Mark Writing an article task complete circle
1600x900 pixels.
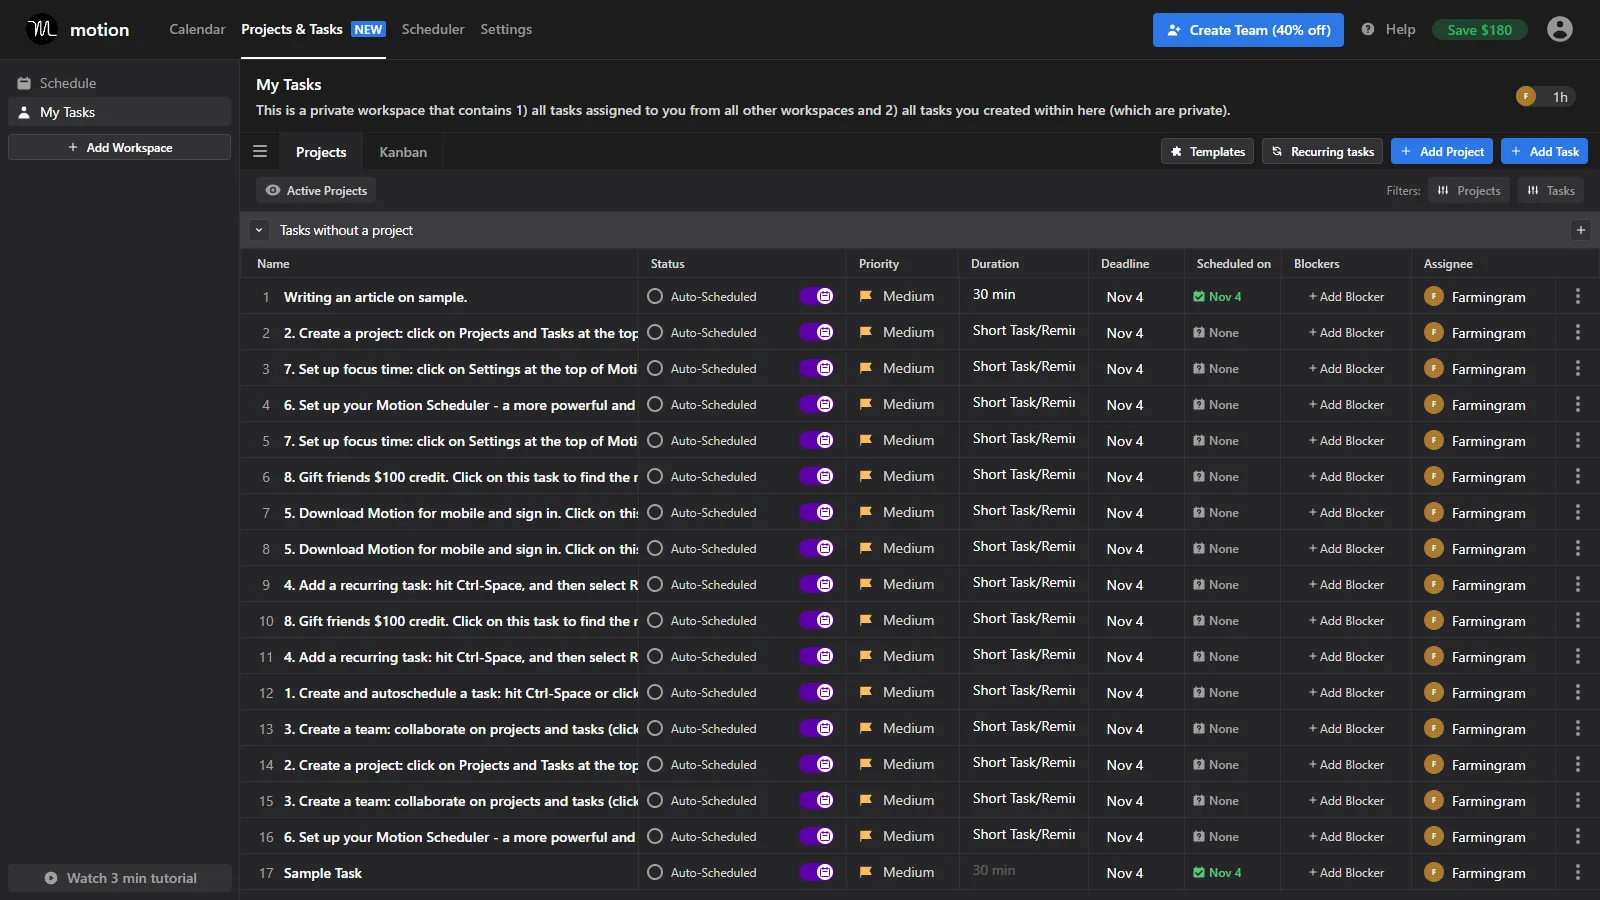(x=655, y=296)
